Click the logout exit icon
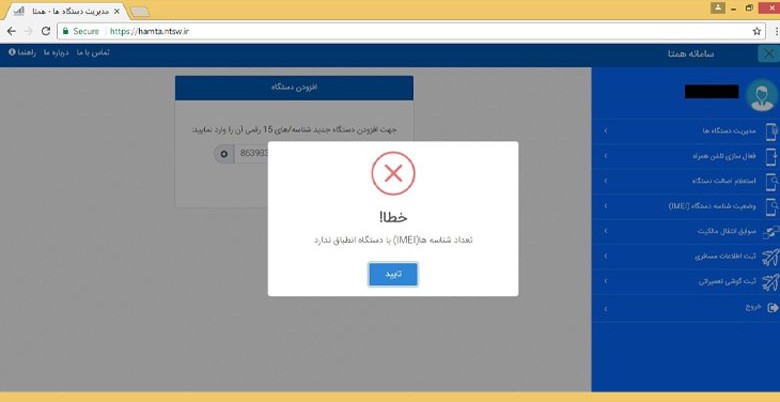The width and height of the screenshot is (780, 402). pos(773,308)
